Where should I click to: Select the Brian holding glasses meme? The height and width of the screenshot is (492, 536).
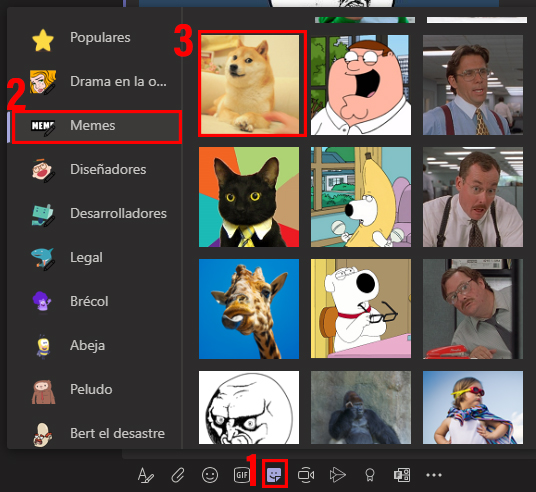[x=361, y=309]
